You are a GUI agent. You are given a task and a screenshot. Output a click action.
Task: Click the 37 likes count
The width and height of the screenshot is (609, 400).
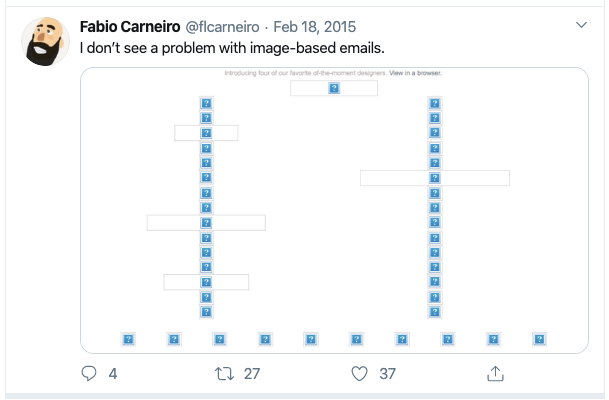tap(387, 374)
